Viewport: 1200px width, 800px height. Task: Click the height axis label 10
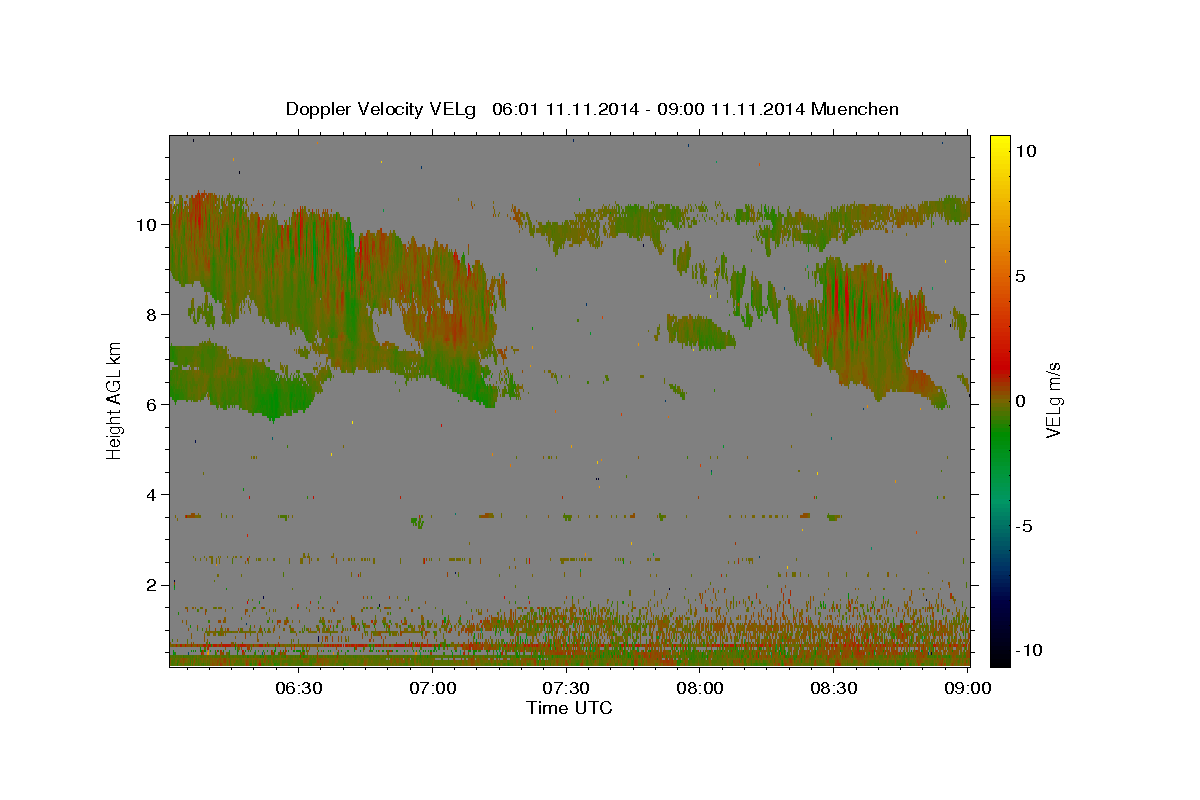[x=146, y=224]
